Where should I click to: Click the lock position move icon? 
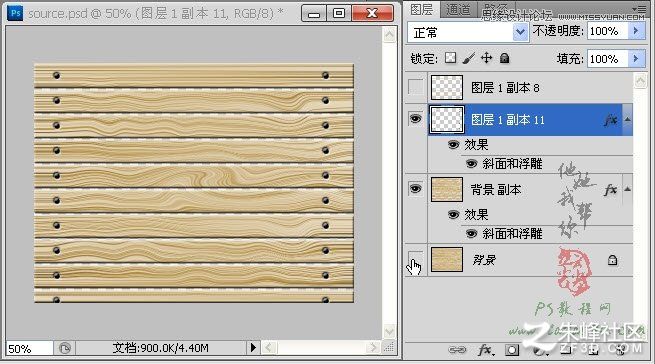(487, 58)
